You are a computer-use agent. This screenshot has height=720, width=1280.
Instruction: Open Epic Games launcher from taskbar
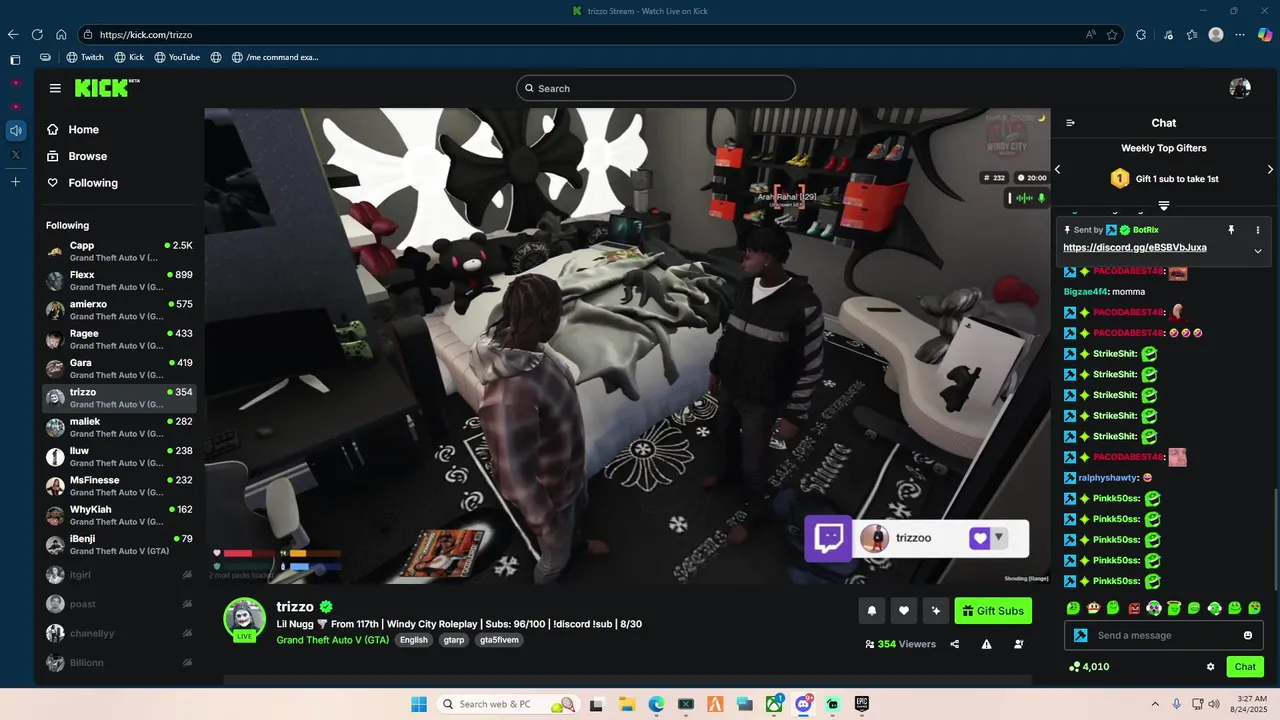(862, 704)
